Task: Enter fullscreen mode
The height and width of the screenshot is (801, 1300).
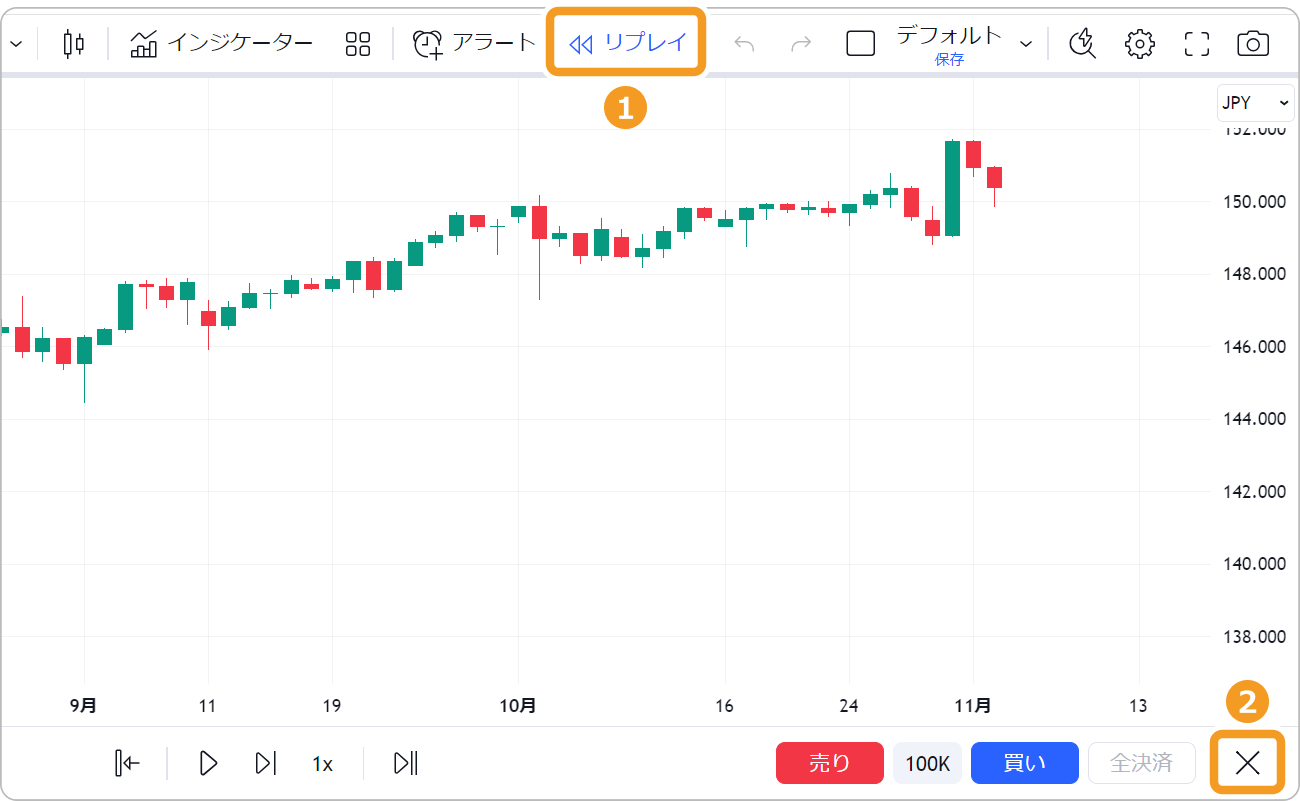Action: coord(1196,43)
